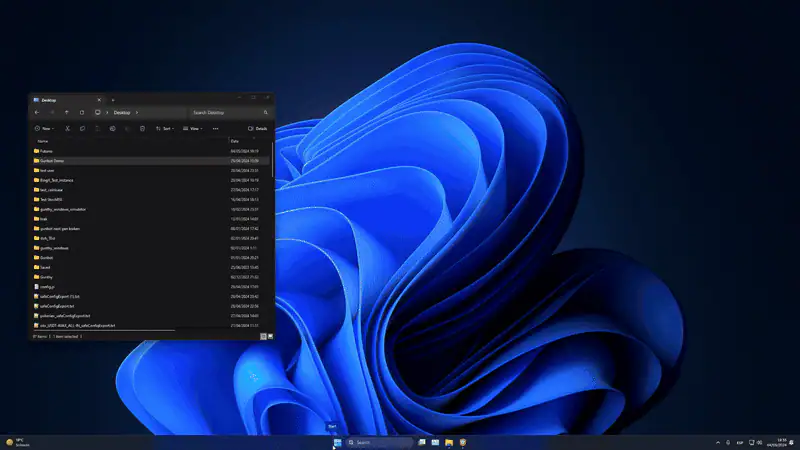Open the Sort dropdown menu
This screenshot has width=800, height=450.
tap(164, 129)
